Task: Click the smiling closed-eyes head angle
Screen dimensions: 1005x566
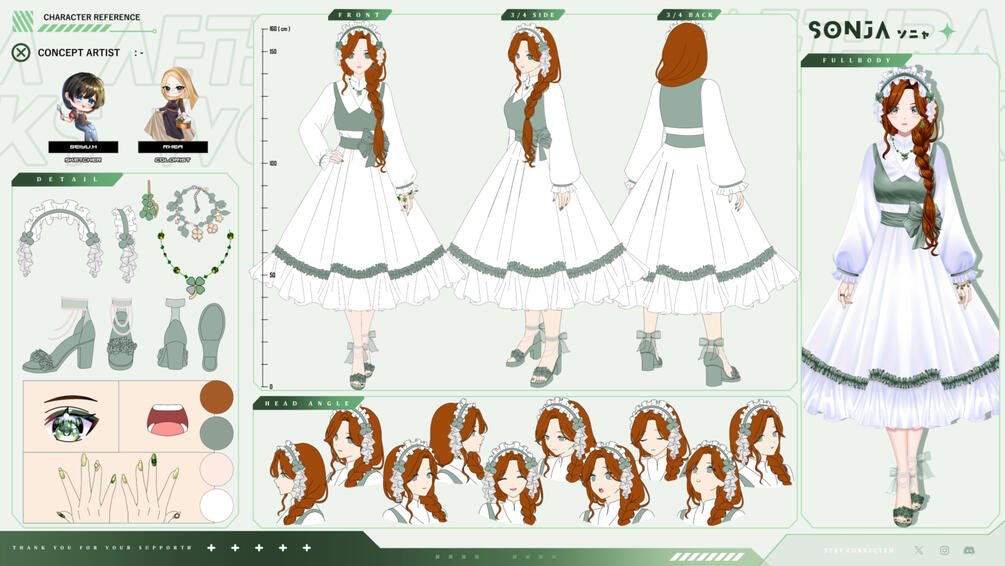Action: click(513, 484)
